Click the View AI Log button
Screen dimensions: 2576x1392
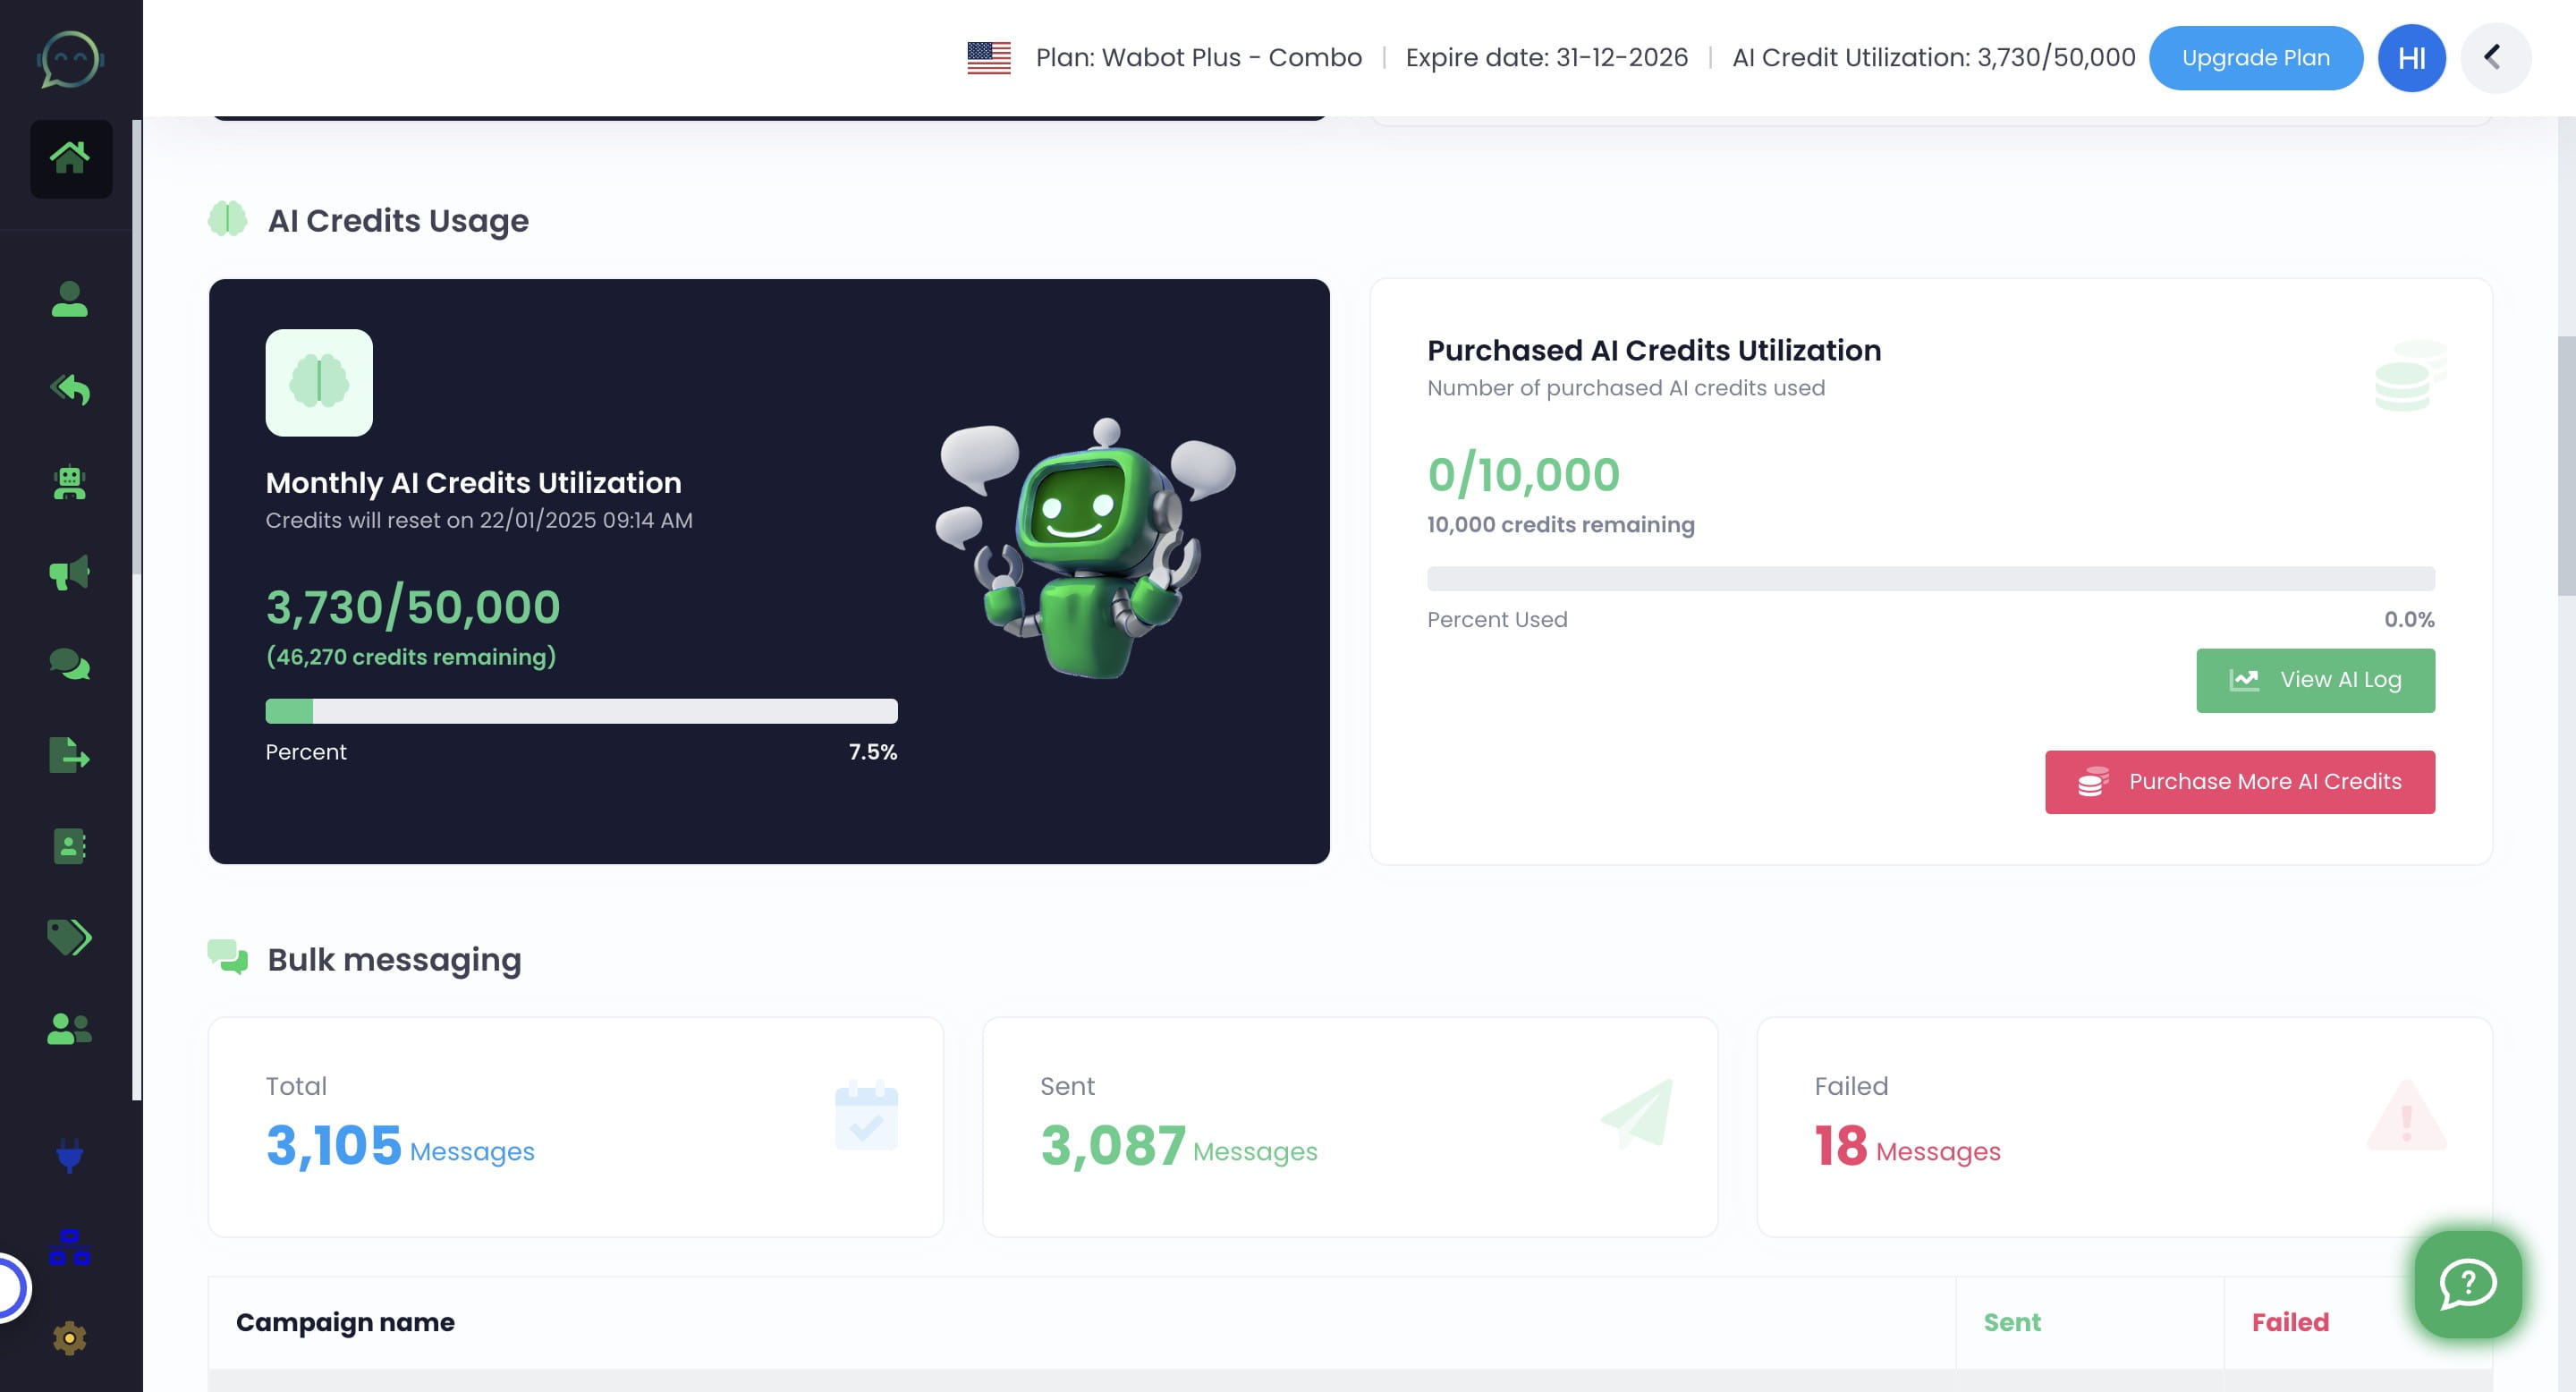[x=2314, y=680]
